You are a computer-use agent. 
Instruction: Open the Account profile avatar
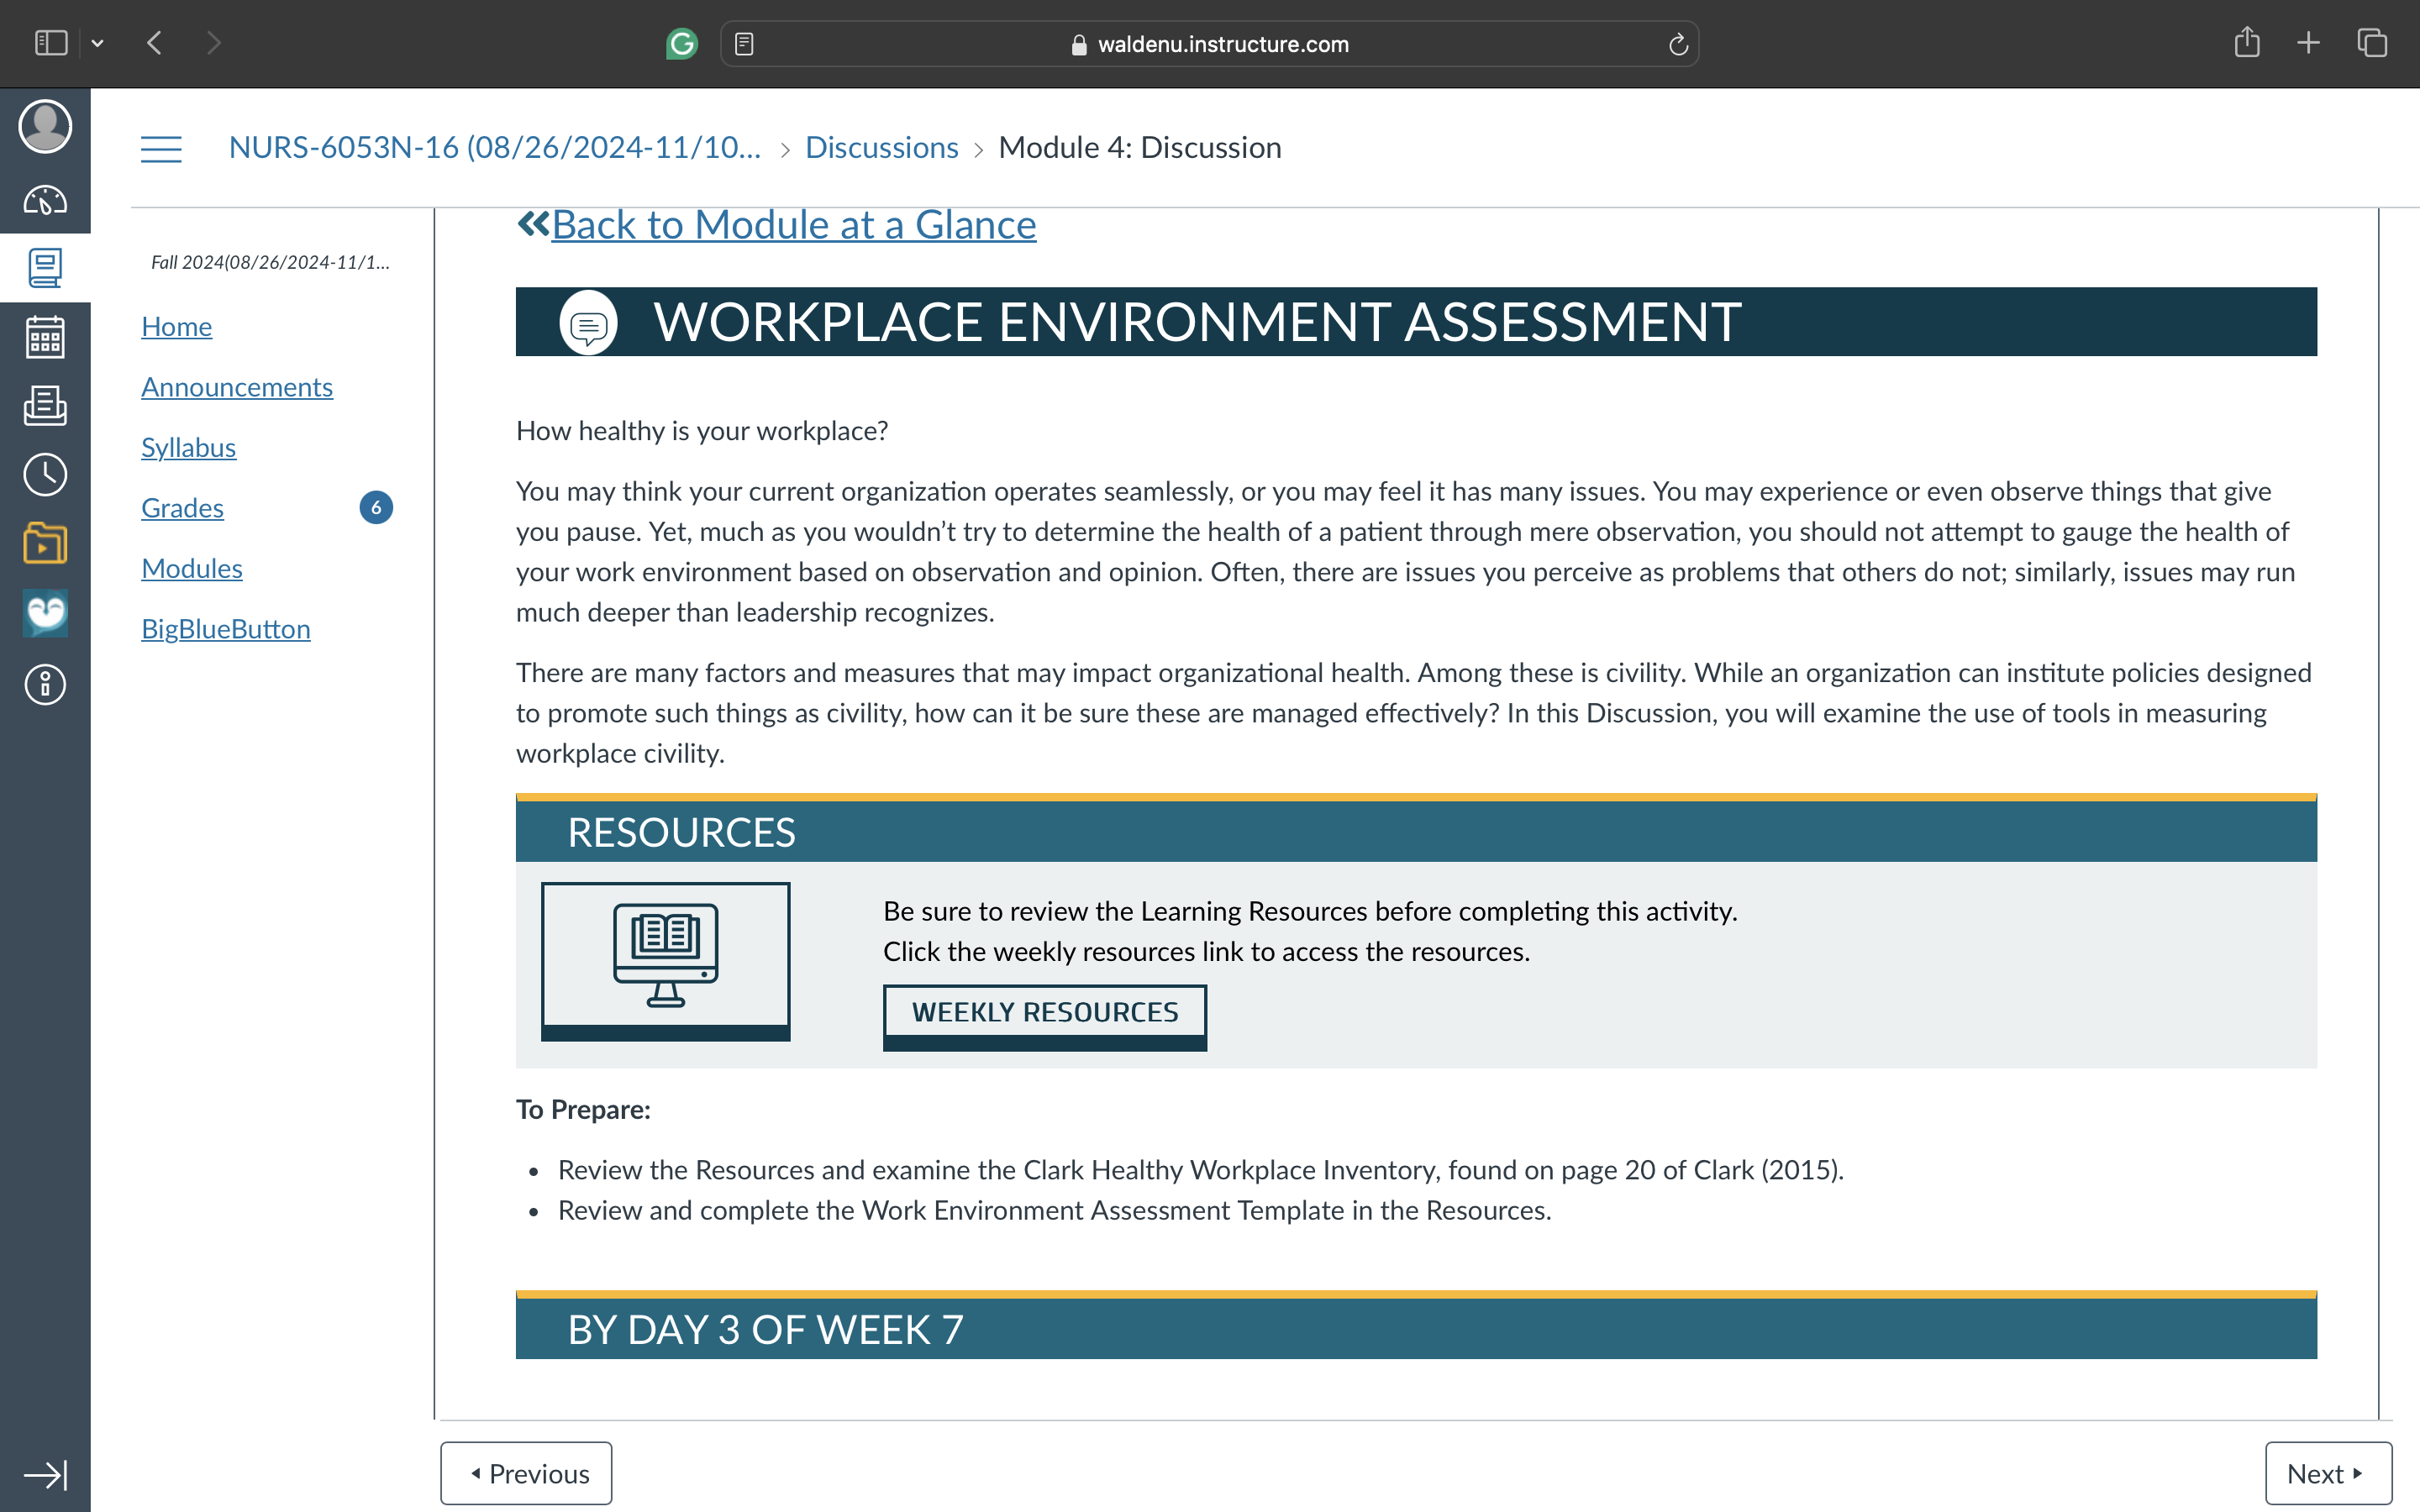point(45,126)
